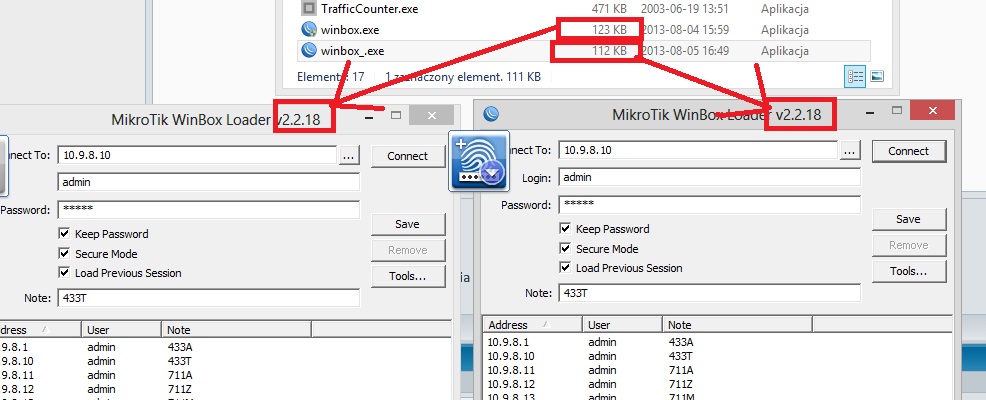Select 10.9.8.11 row in right WinBox list

[717, 370]
